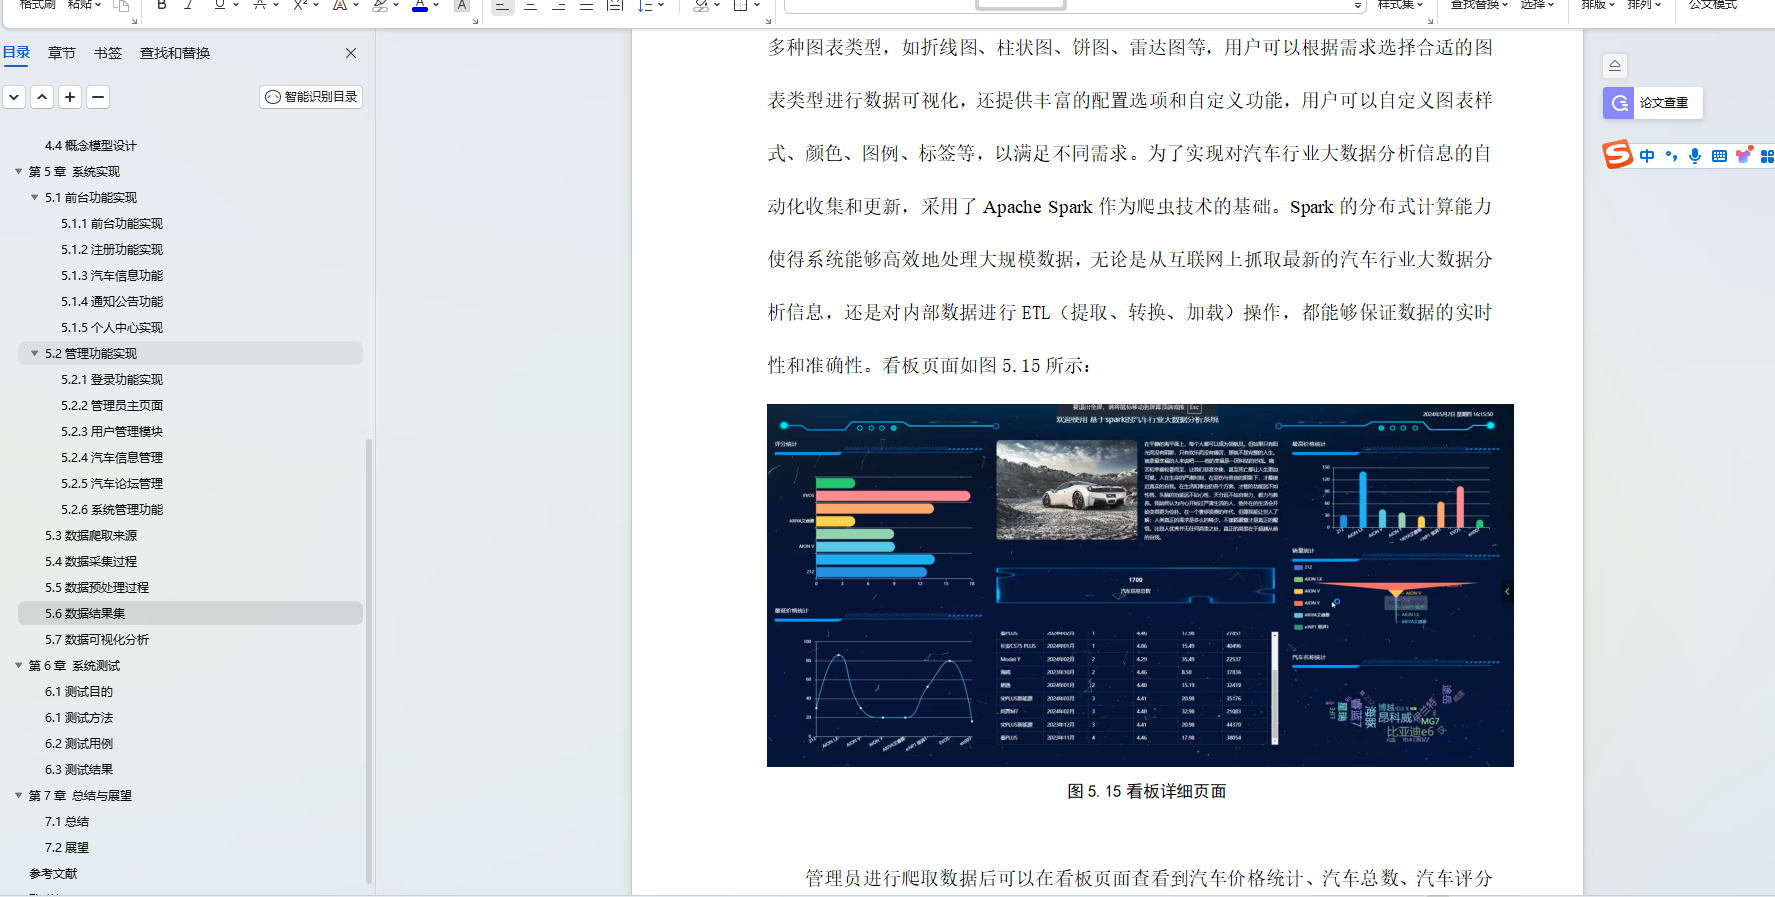Align paragraph text to the left
The image size is (1775, 897).
(x=503, y=5)
